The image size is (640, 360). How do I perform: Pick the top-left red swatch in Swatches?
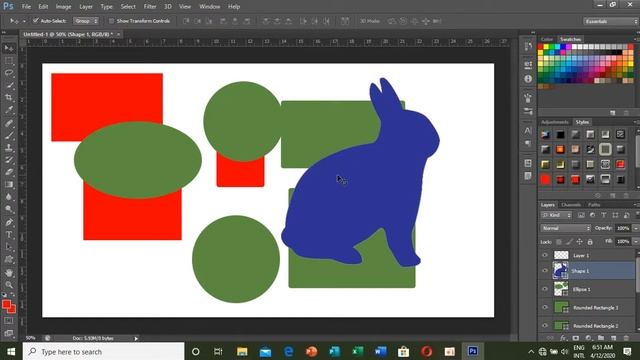(x=540, y=47)
